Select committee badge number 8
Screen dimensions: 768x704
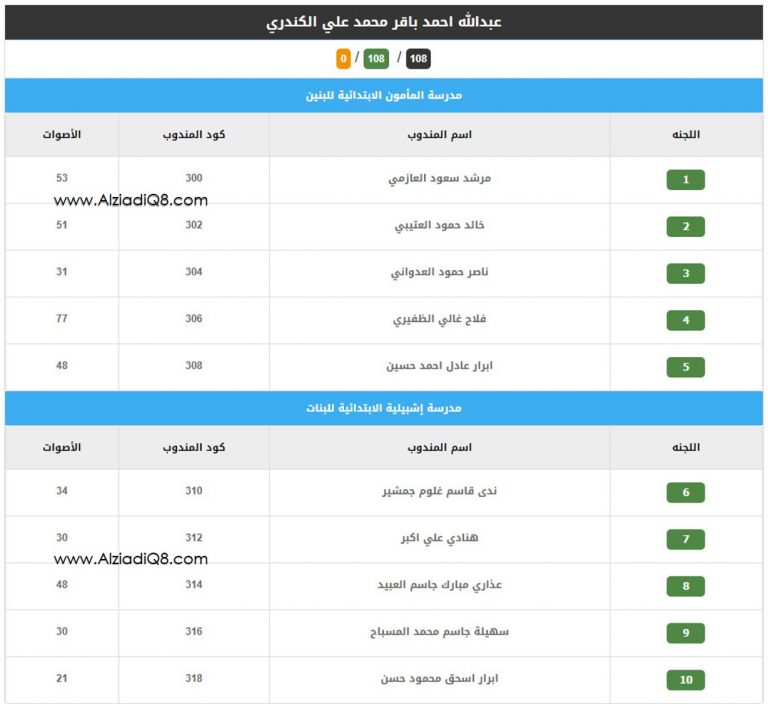(685, 586)
